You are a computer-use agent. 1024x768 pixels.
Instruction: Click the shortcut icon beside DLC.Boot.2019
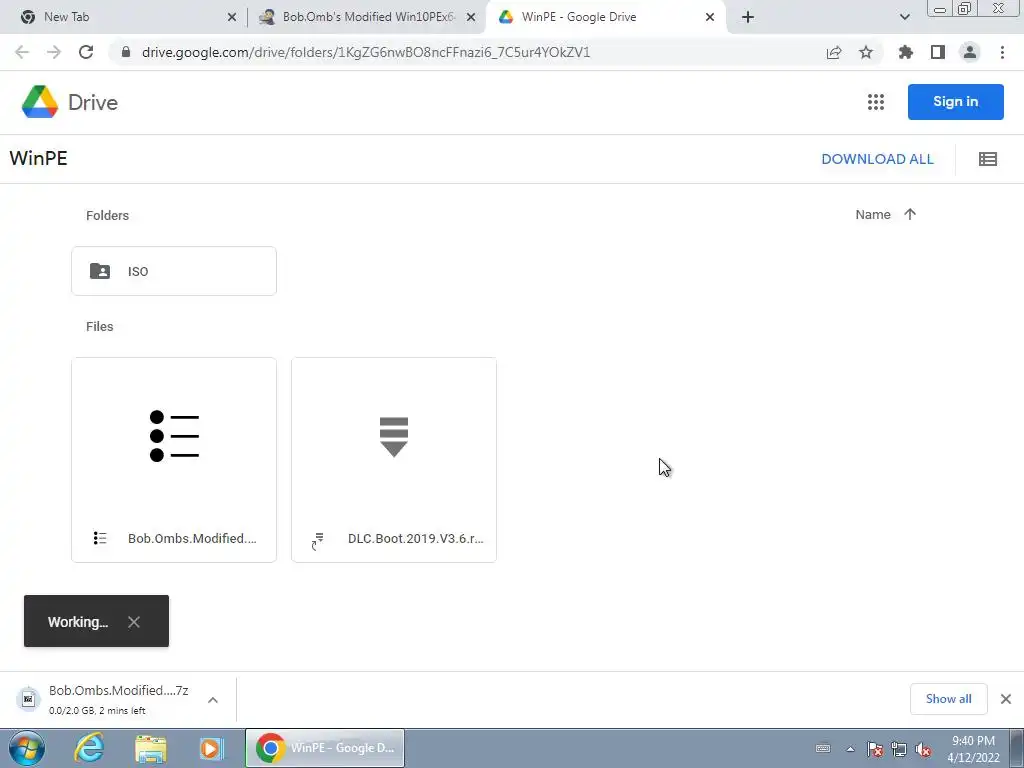(318, 541)
